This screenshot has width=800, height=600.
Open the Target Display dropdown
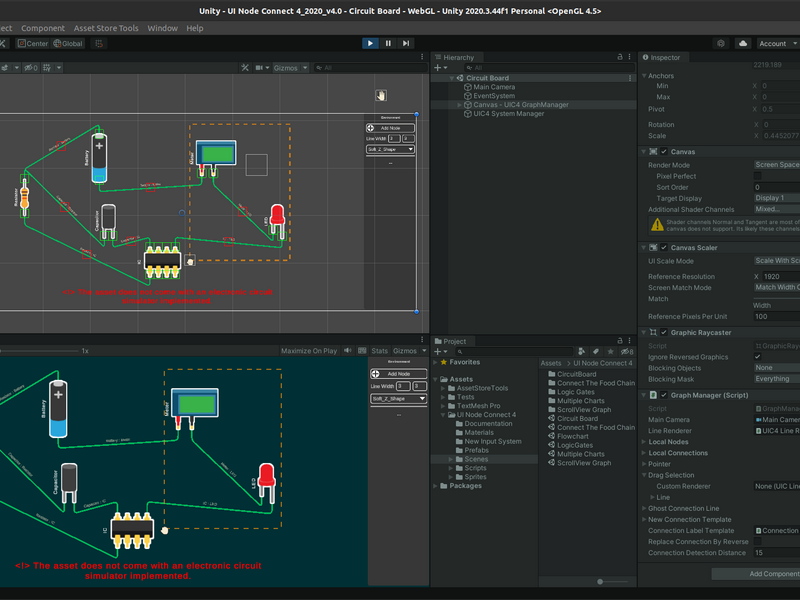pyautogui.click(x=777, y=198)
